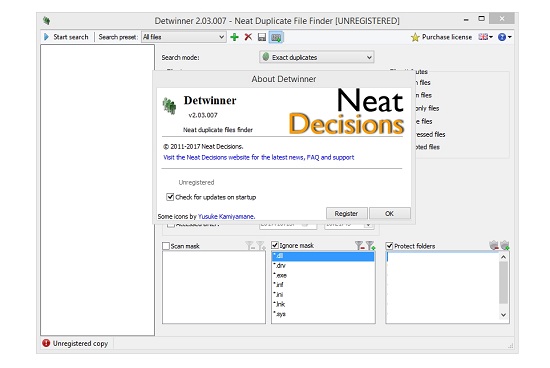Click the red X delete preset icon
The image size is (550, 368).
click(248, 37)
